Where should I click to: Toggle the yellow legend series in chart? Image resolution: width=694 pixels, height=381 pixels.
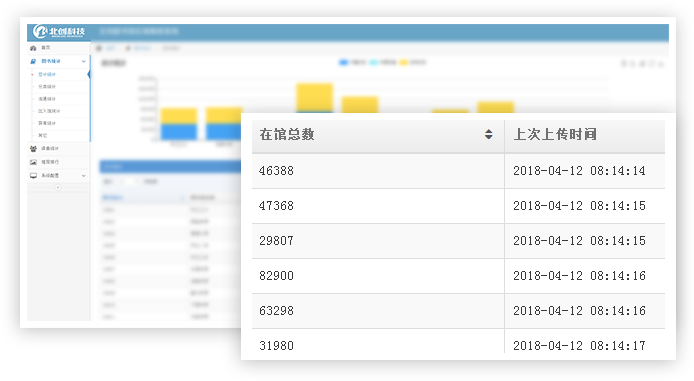[403, 62]
